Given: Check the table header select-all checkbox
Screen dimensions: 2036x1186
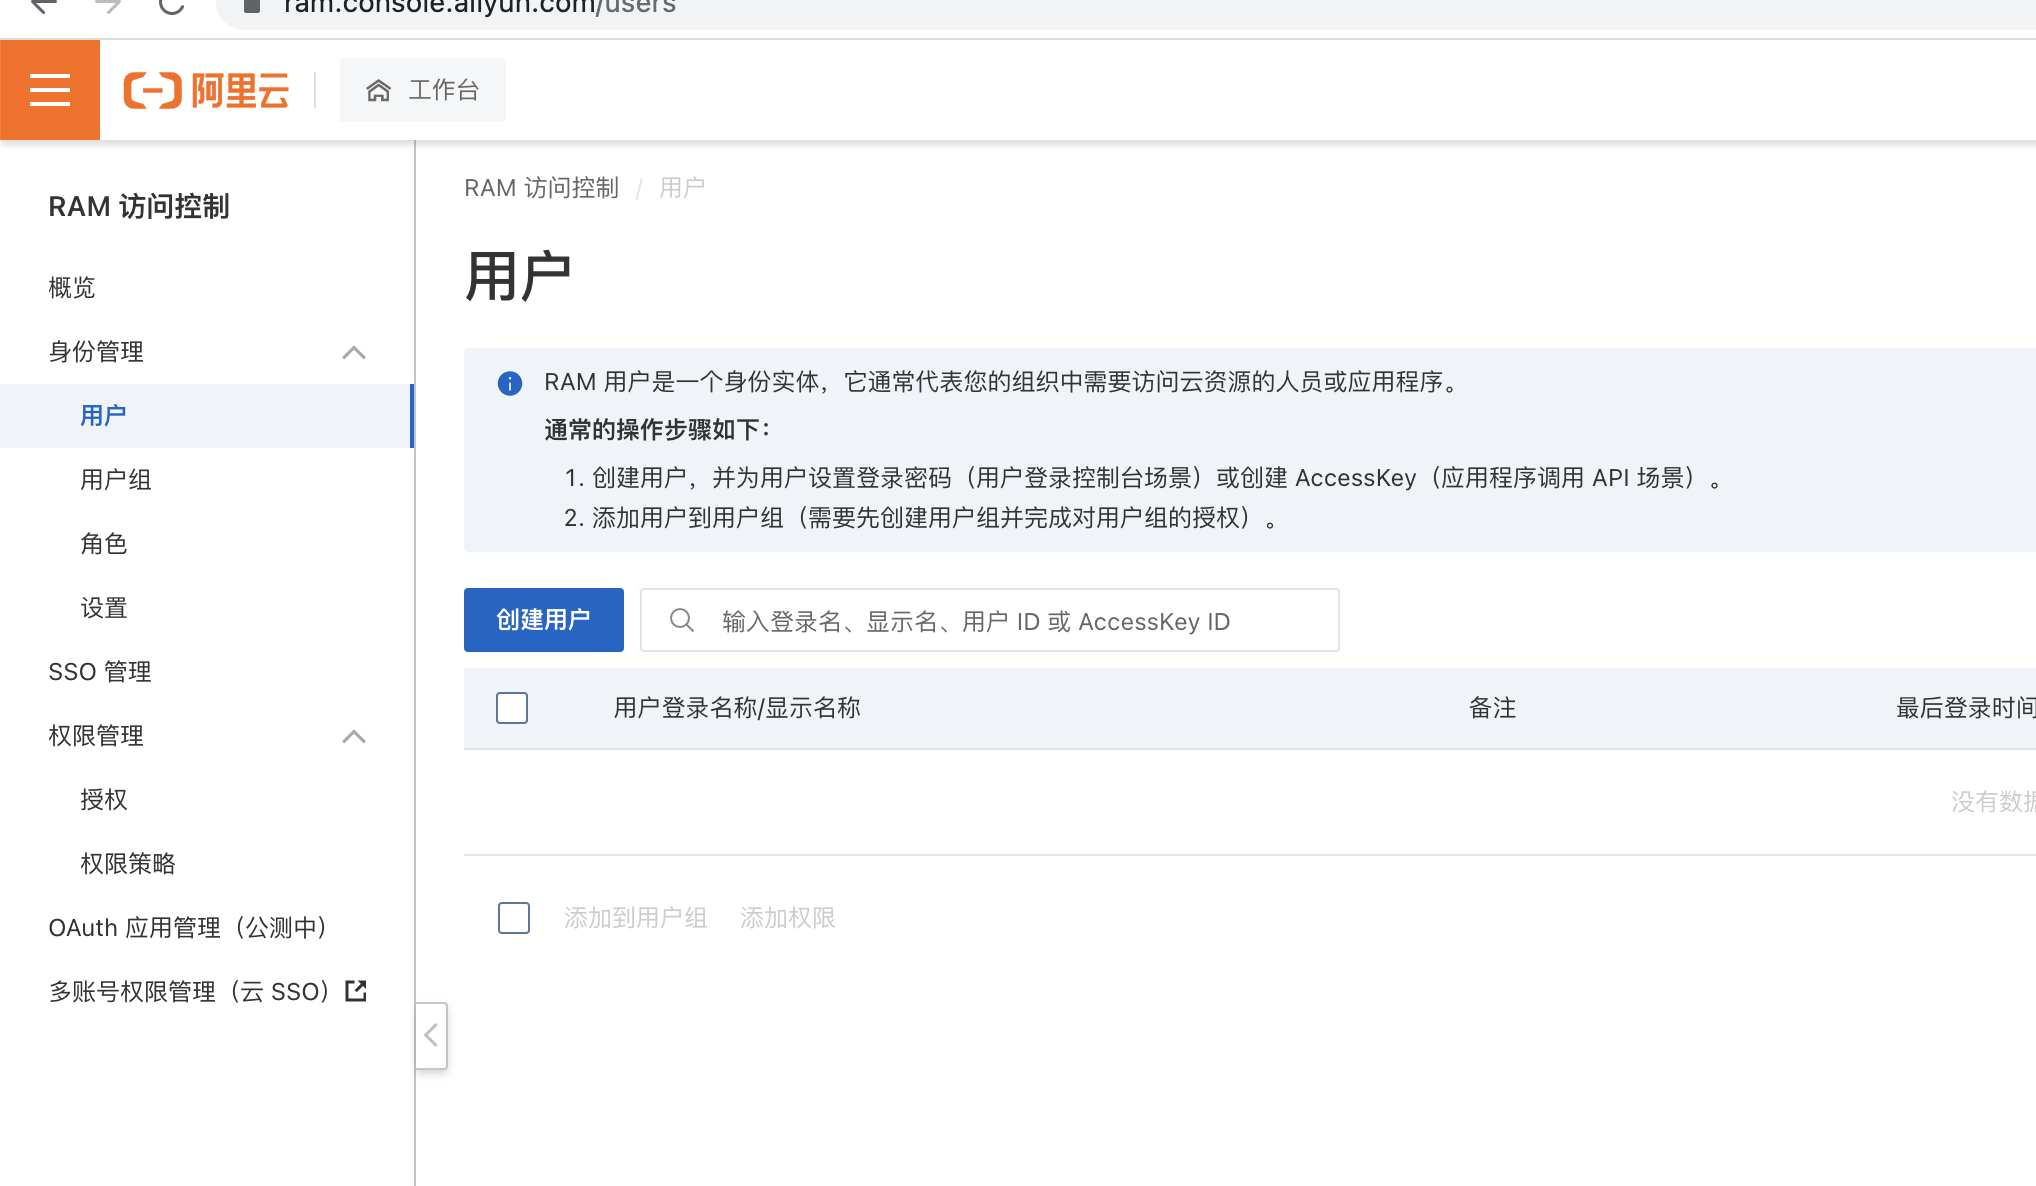Looking at the screenshot, I should coord(512,708).
